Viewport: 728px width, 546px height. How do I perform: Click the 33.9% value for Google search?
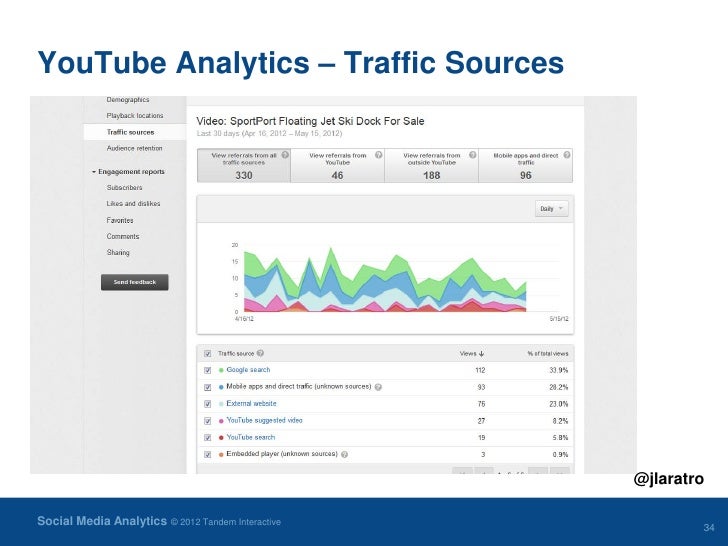[x=559, y=370]
